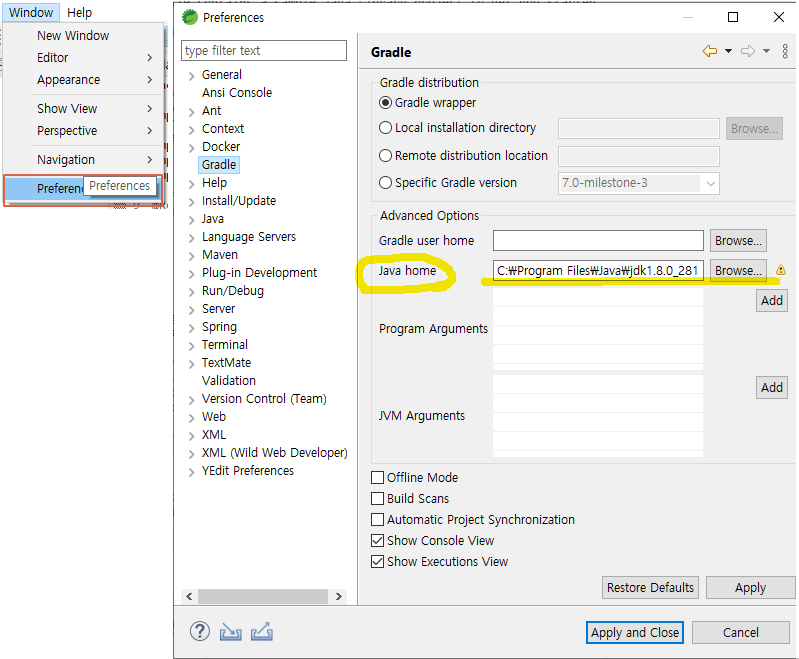The width and height of the screenshot is (799, 659).
Task: Click the help question mark icon
Action: point(200,631)
